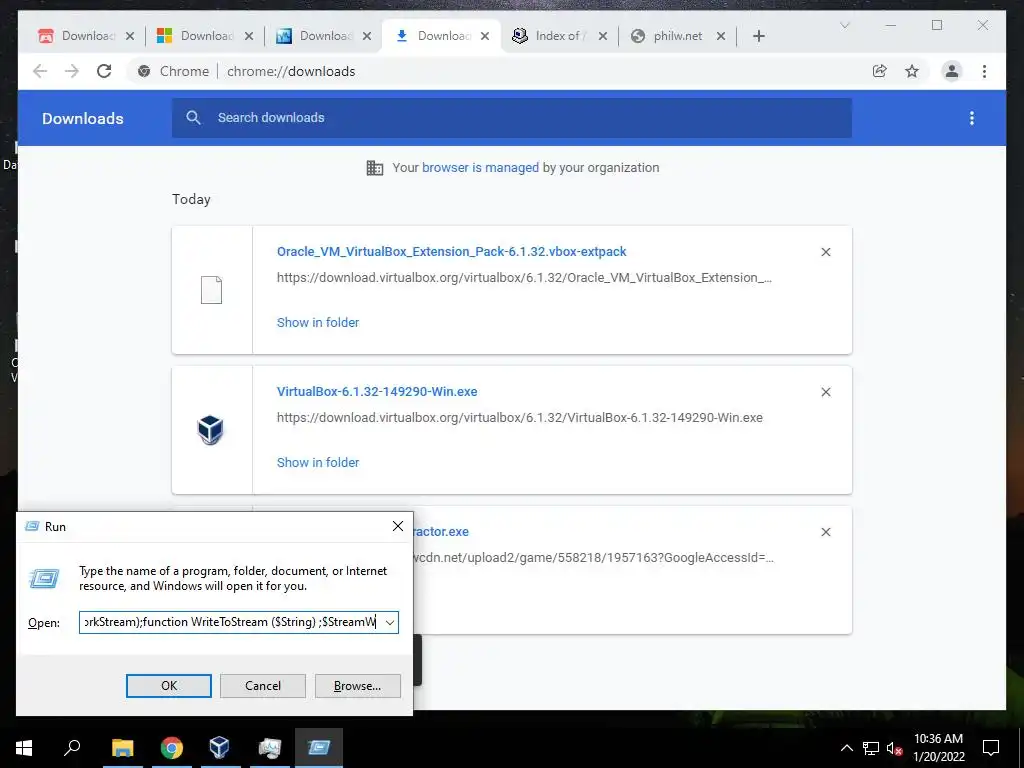Image resolution: width=1024 pixels, height=768 pixels.
Task: Close the Run dialog with X
Action: point(398,526)
